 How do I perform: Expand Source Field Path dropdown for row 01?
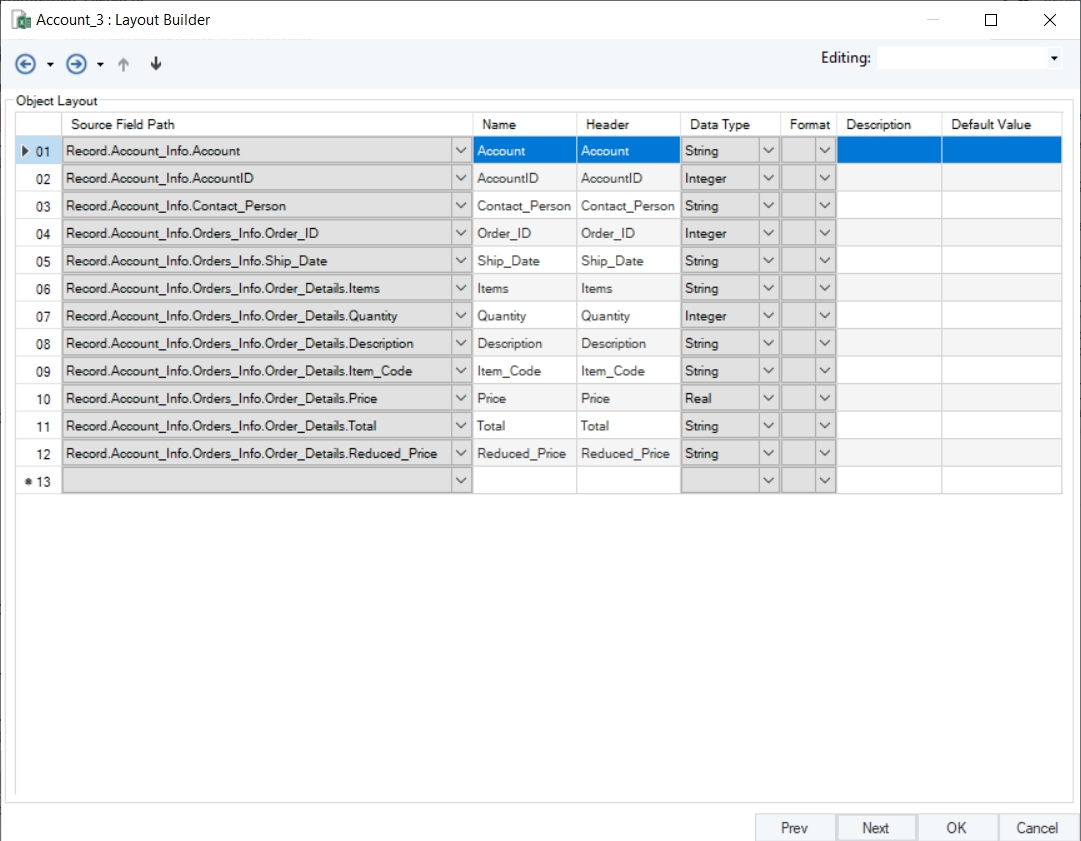[x=461, y=151]
